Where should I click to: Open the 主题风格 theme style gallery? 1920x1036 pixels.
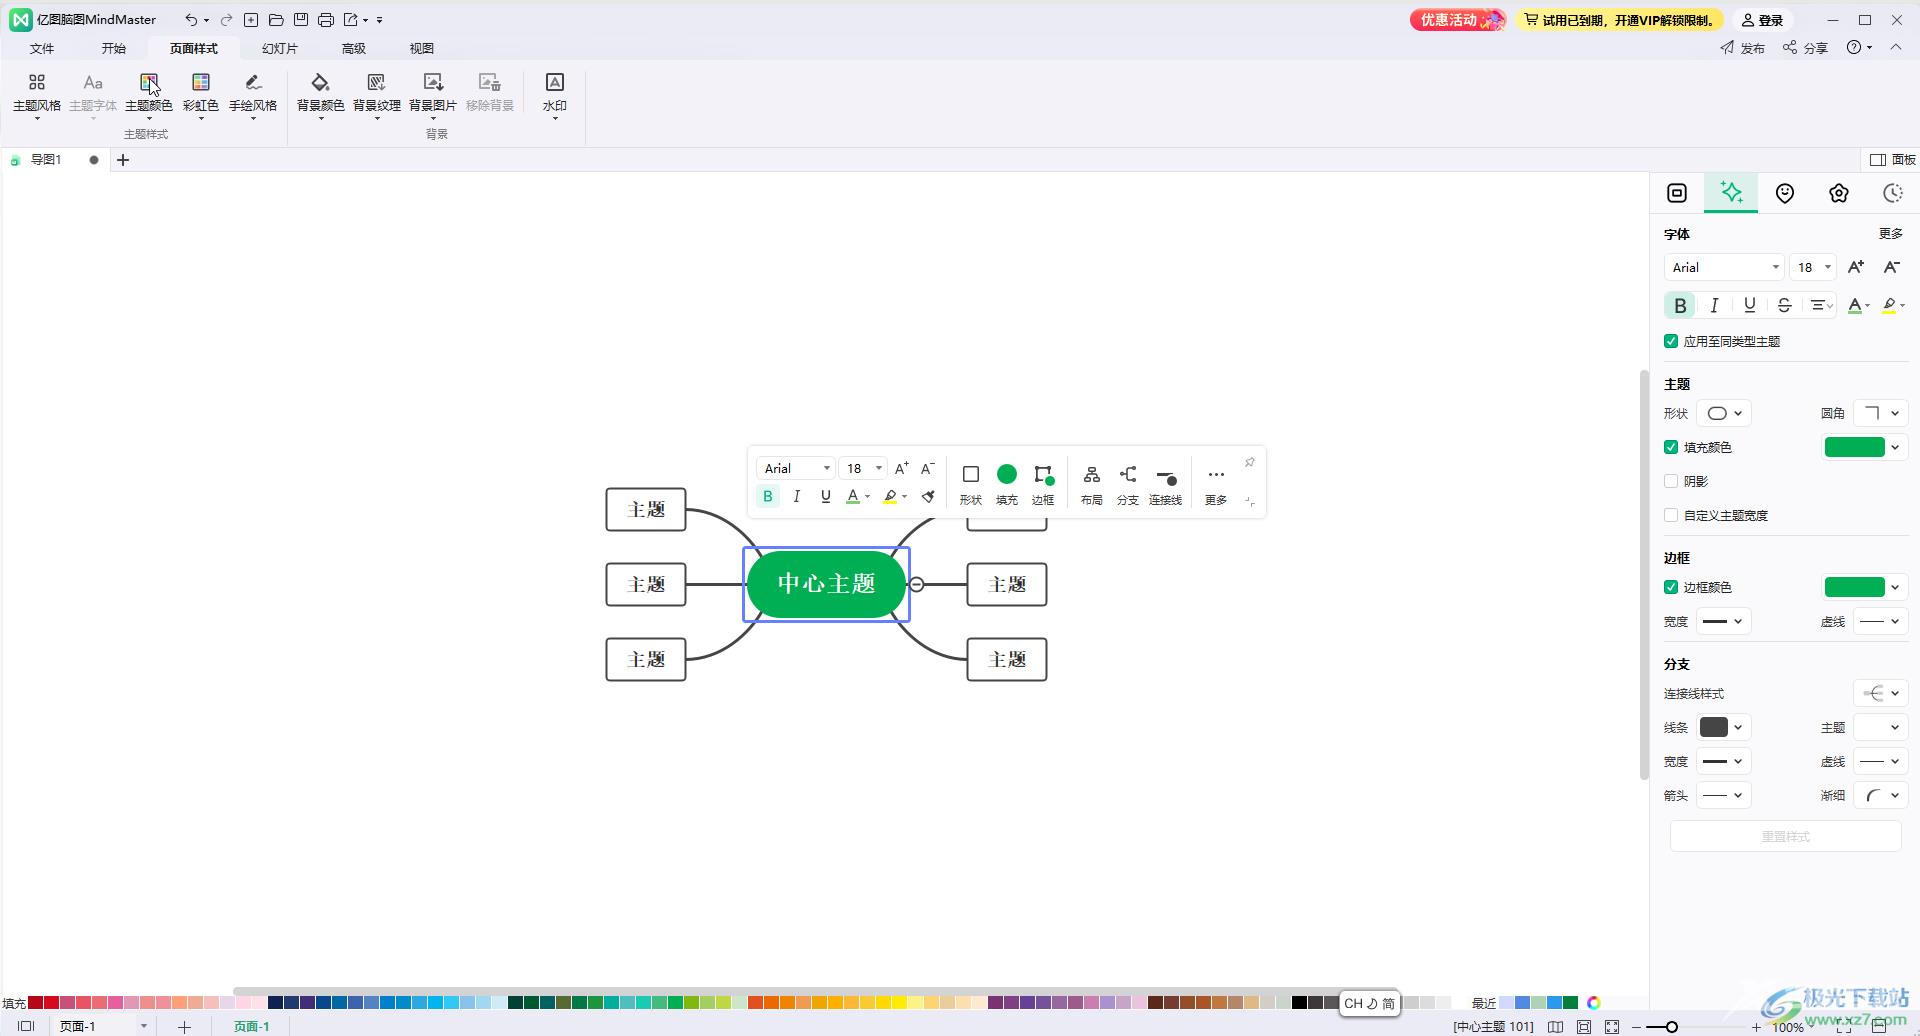click(x=37, y=95)
